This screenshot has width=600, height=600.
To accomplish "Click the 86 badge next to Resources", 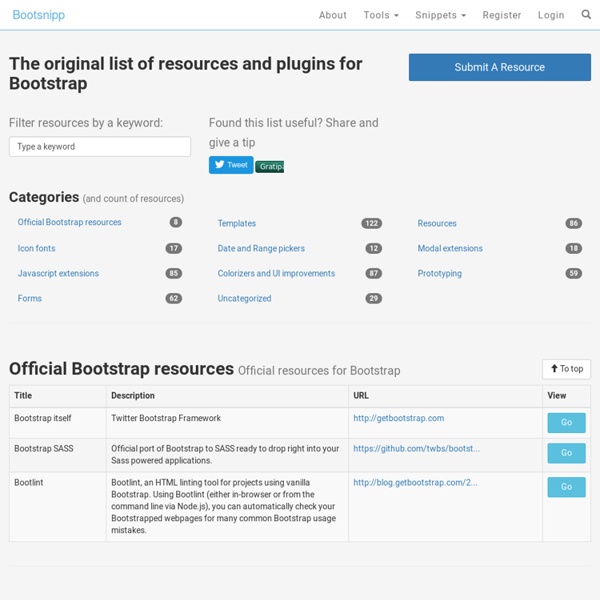I will (574, 223).
